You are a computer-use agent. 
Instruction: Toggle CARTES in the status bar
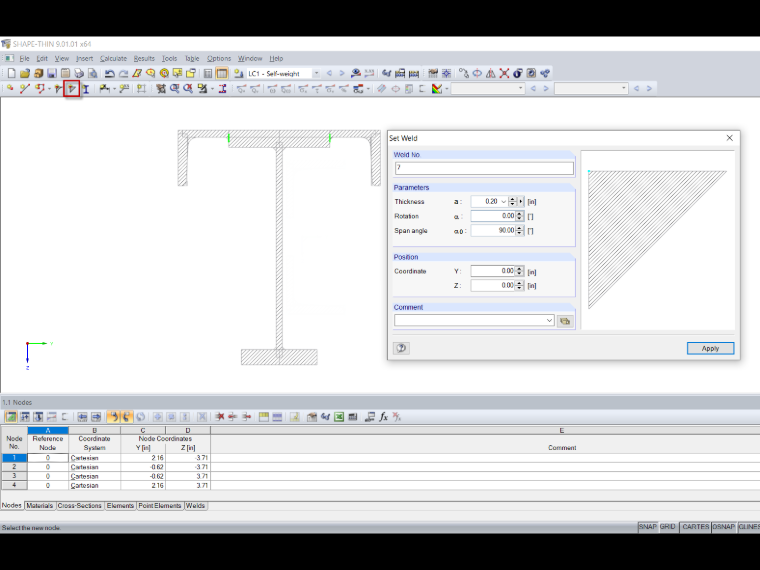(x=696, y=527)
